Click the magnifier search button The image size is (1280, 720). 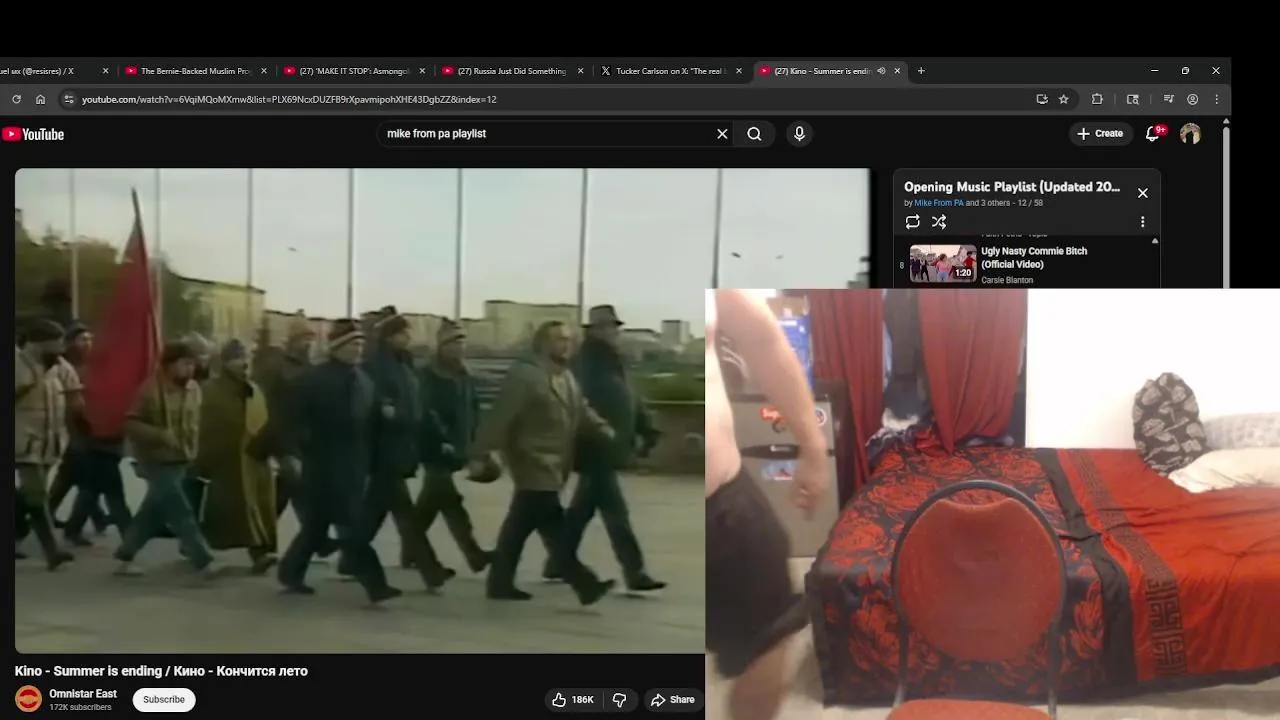click(x=754, y=134)
